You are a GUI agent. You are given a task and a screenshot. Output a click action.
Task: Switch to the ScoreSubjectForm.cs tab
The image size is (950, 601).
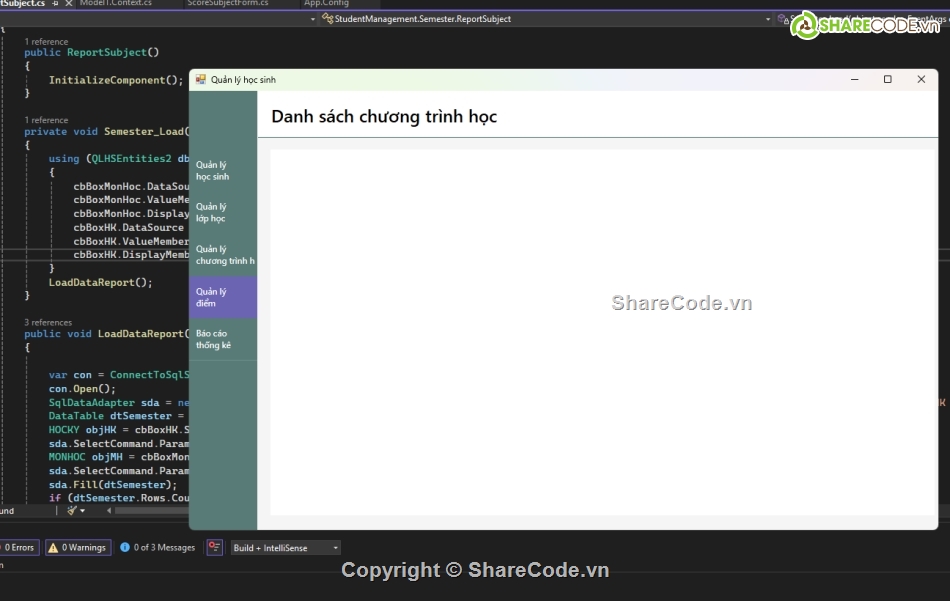[x=227, y=4]
